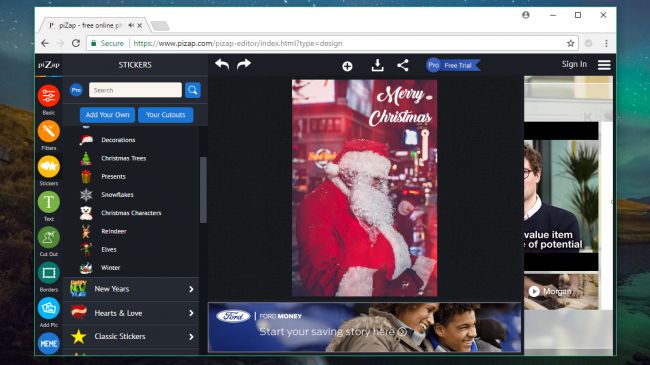Download the edited image
This screenshot has height=365, width=650.
tap(377, 65)
